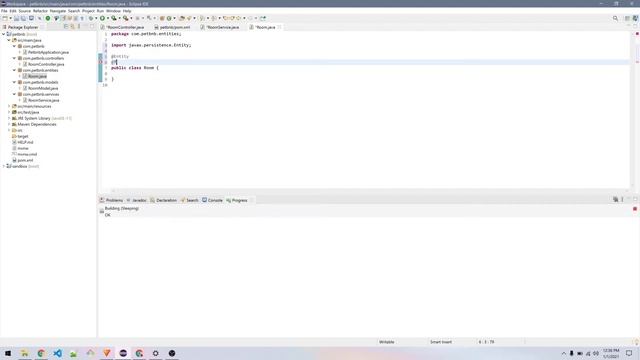640x360 pixels.
Task: Click 'public class Room {' code line
Action: click(135, 68)
